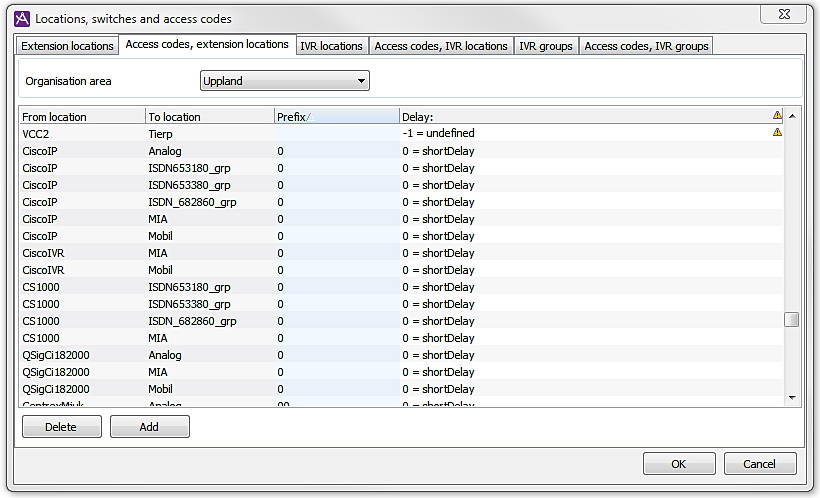The image size is (820, 498).
Task: Click the application logo in the title bar
Action: pos(21,18)
